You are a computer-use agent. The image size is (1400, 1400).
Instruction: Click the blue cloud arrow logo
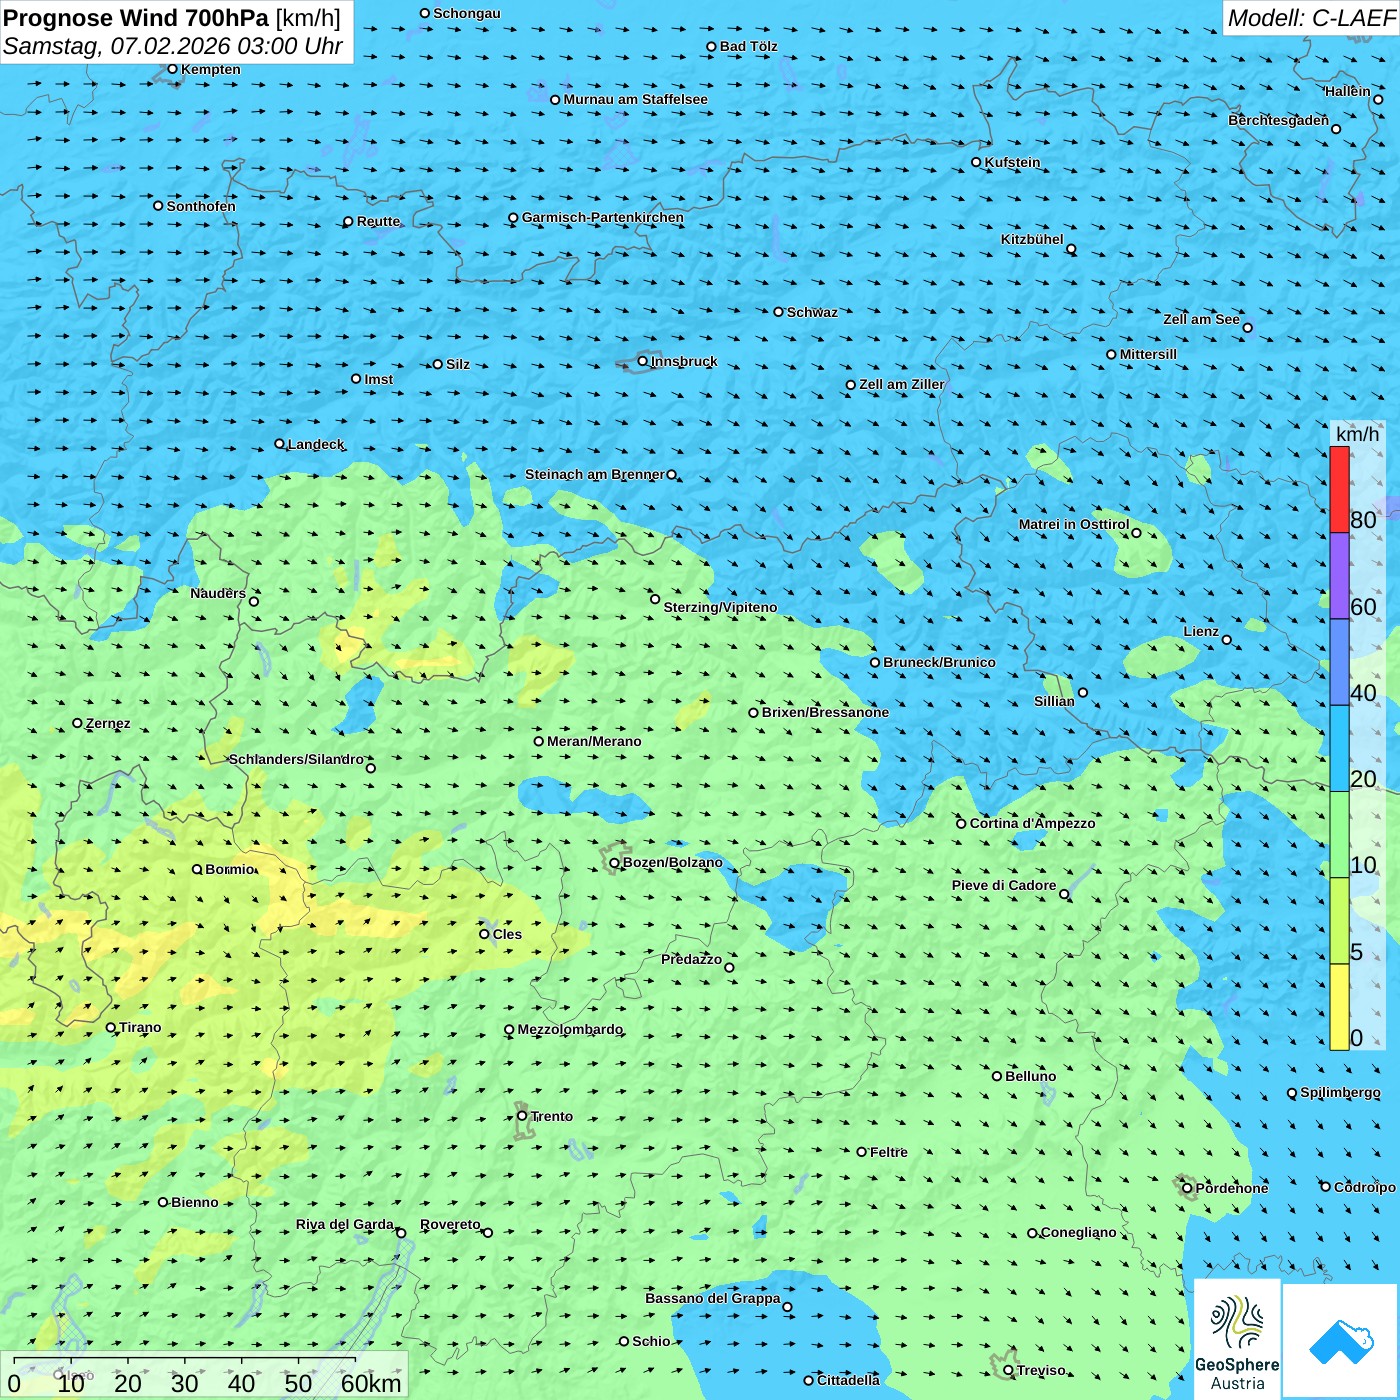point(1341,1342)
